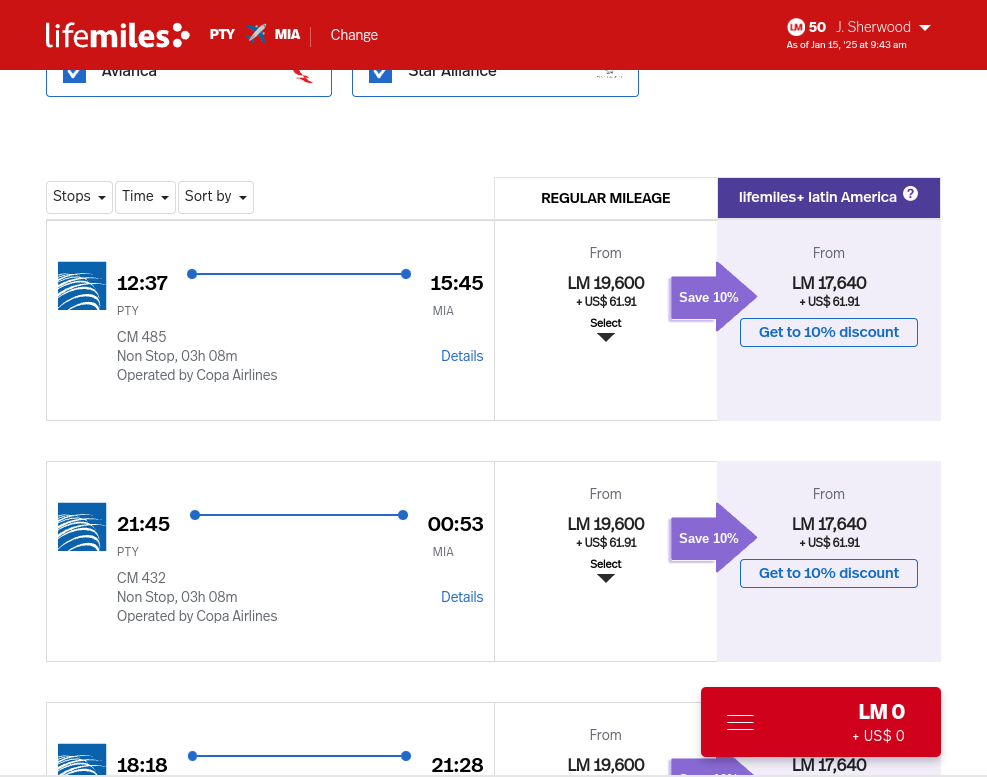Click the Change route link
This screenshot has width=987, height=777.
pos(354,35)
